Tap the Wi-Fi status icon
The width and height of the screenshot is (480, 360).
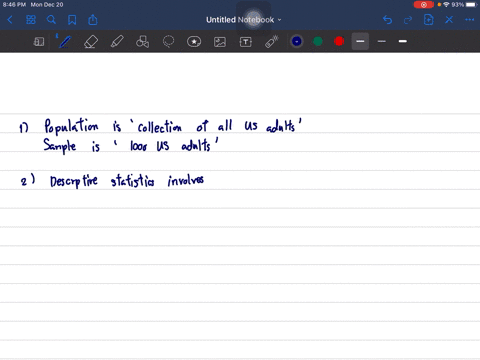[446, 5]
